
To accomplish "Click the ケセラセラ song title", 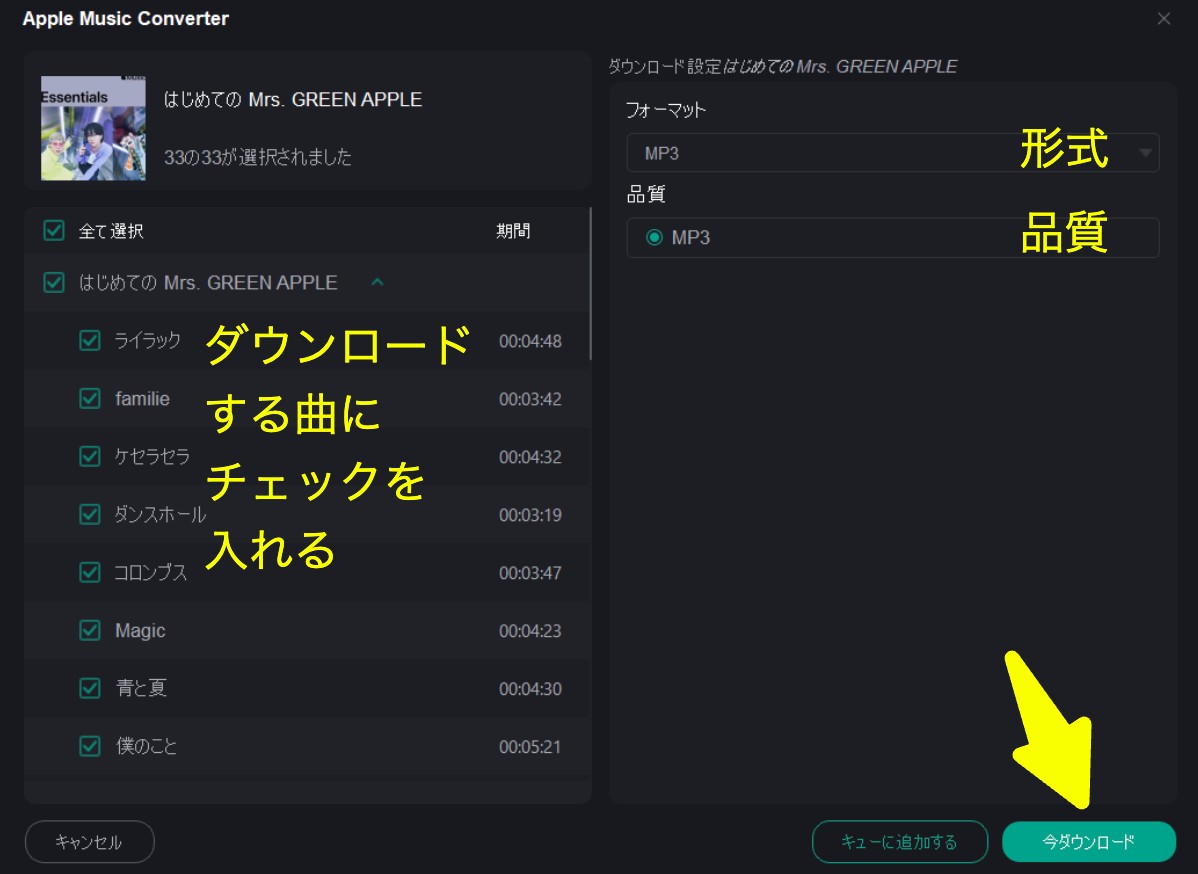I will (152, 456).
